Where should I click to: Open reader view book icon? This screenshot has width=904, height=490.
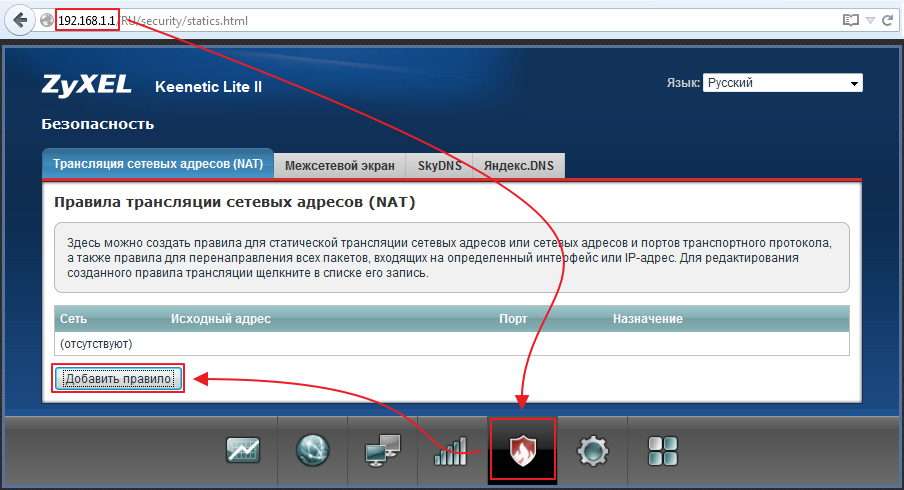click(x=850, y=21)
